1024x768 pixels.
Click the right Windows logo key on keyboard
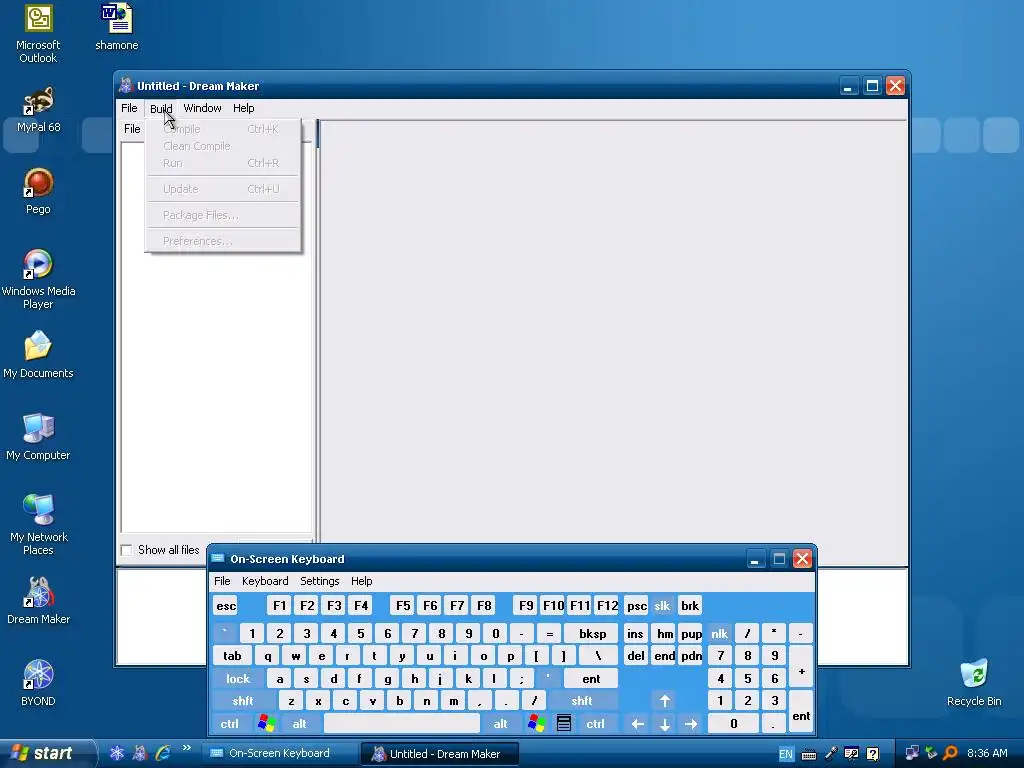[x=536, y=724]
